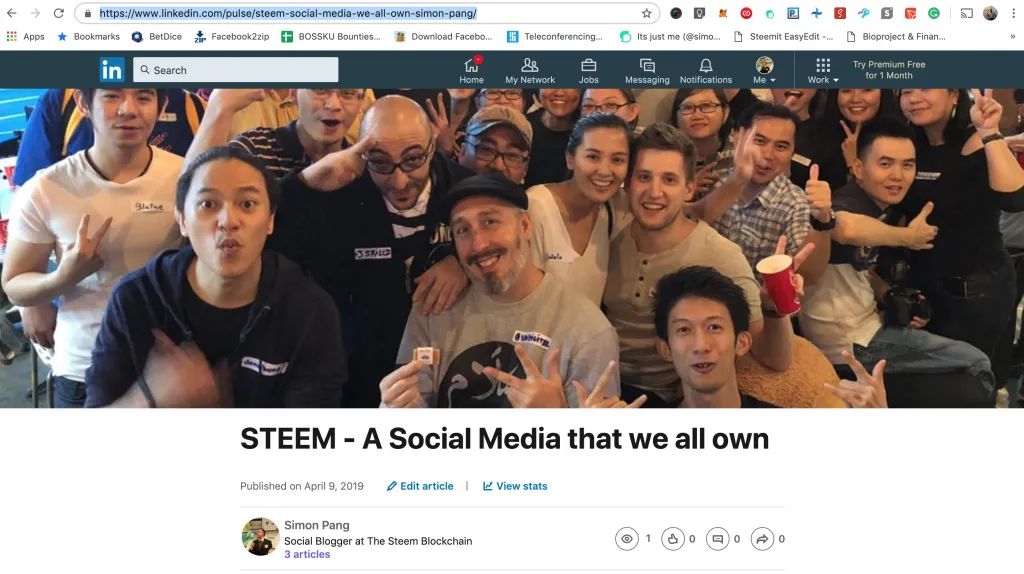Bookmark page with the star icon

coord(647,13)
